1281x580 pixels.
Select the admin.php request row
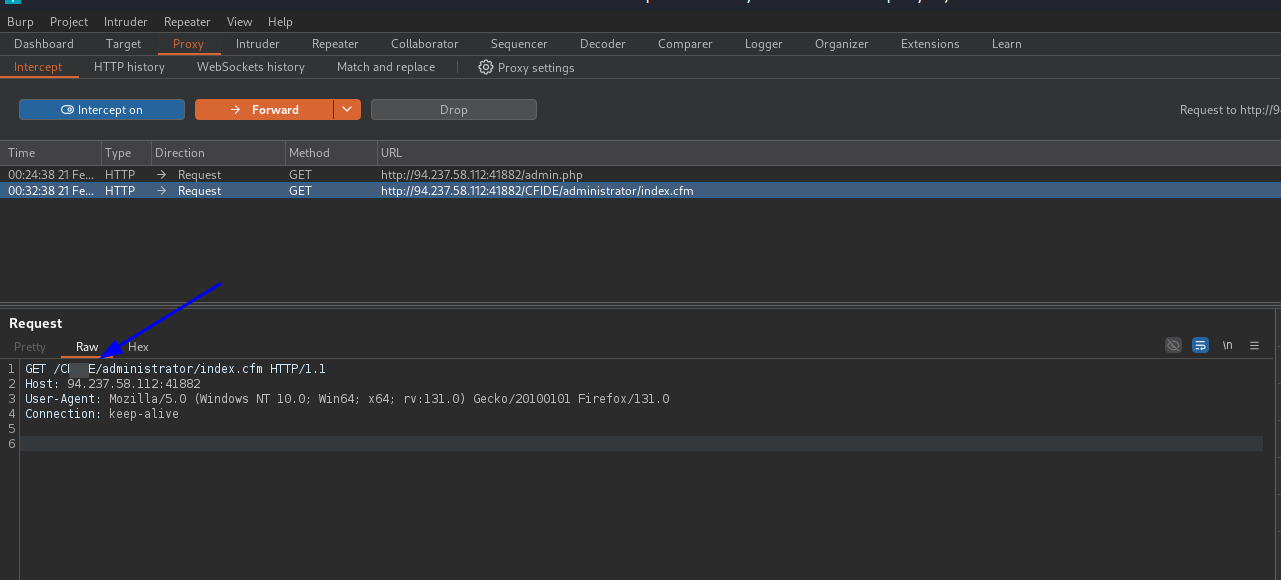point(480,175)
